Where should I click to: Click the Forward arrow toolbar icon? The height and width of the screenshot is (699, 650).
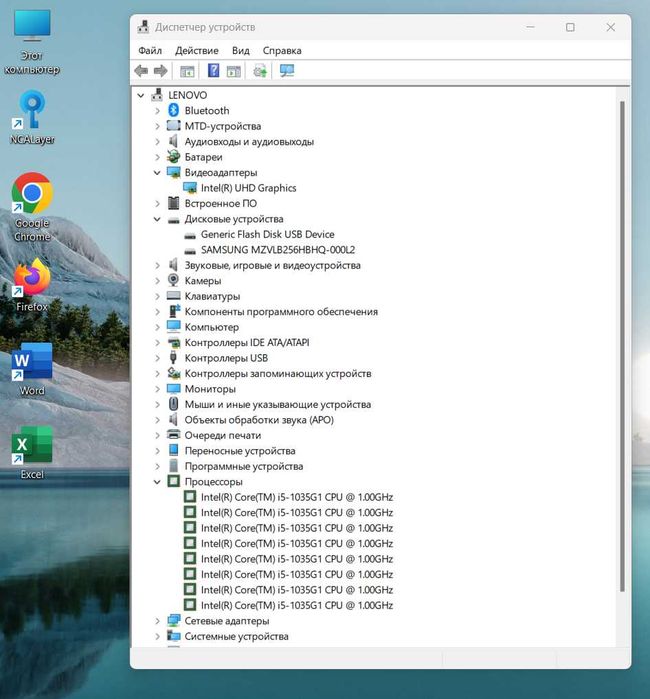pyautogui.click(x=160, y=71)
